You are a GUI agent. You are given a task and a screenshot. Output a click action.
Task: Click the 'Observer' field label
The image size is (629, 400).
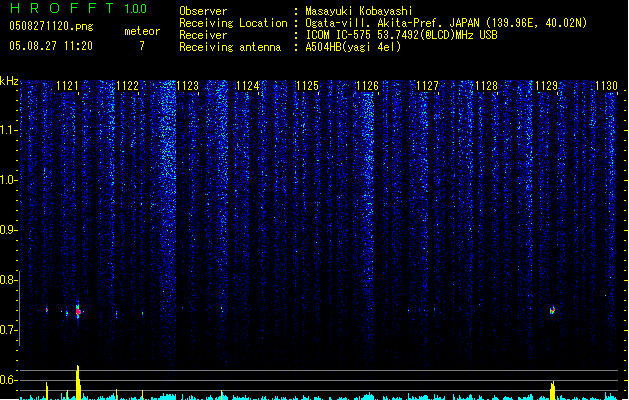[x=203, y=11]
